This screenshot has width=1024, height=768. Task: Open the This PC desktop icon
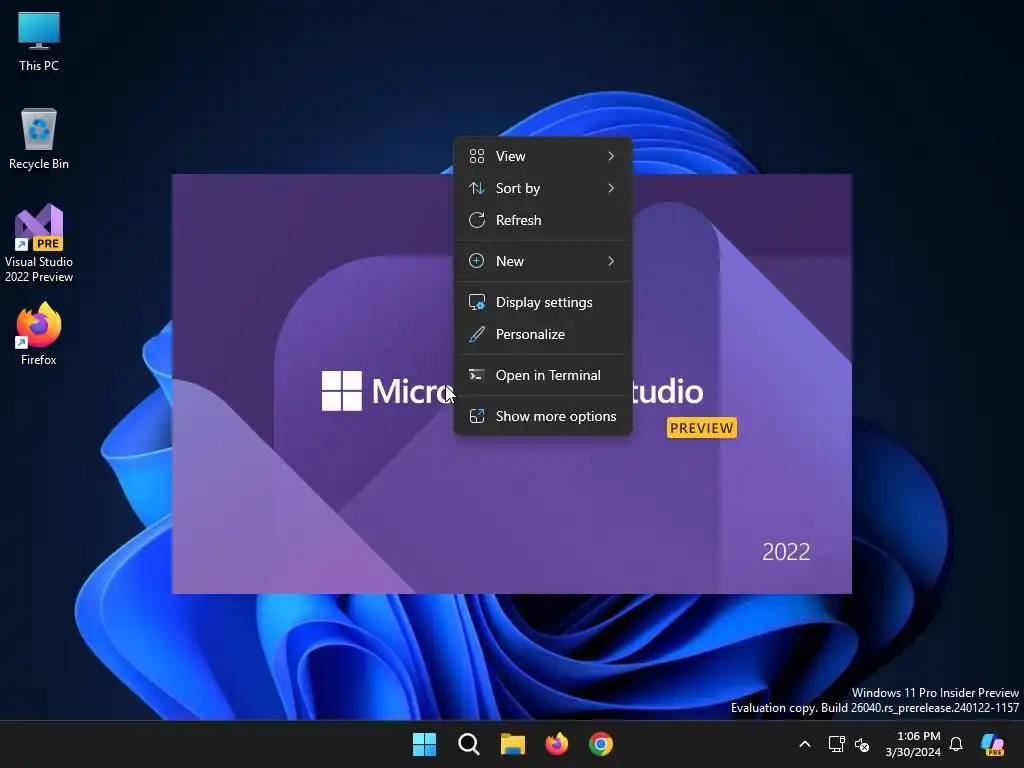tap(39, 42)
